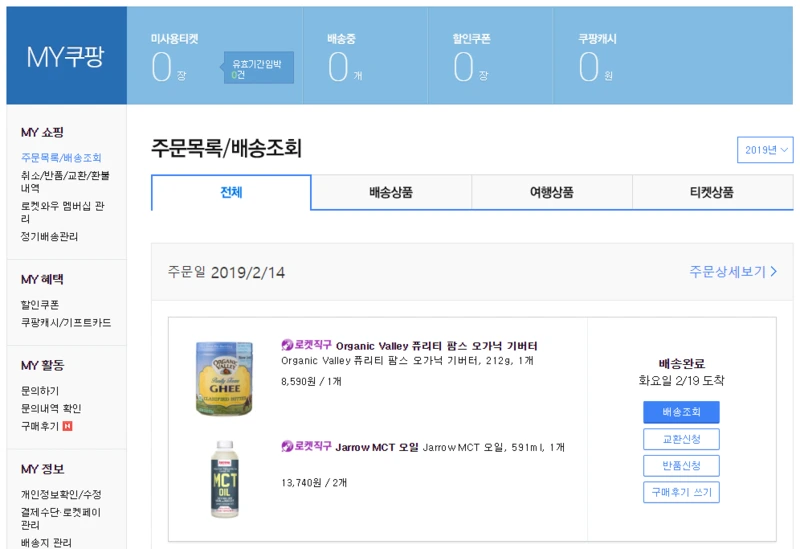Open Organic Valley 기버터 product title
Image resolution: width=800 pixels, height=549 pixels.
(x=436, y=346)
